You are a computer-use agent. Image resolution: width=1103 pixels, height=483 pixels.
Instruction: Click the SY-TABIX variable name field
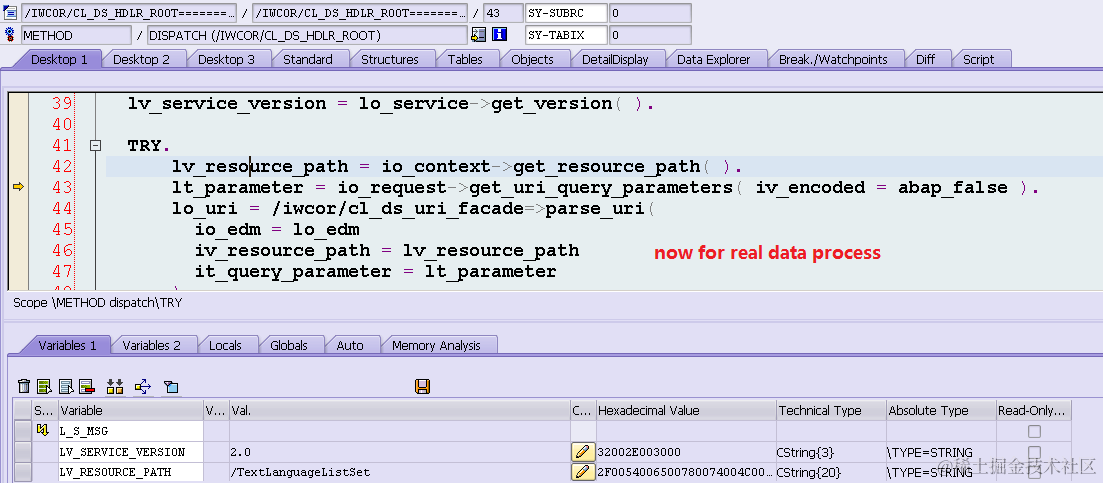tap(566, 34)
